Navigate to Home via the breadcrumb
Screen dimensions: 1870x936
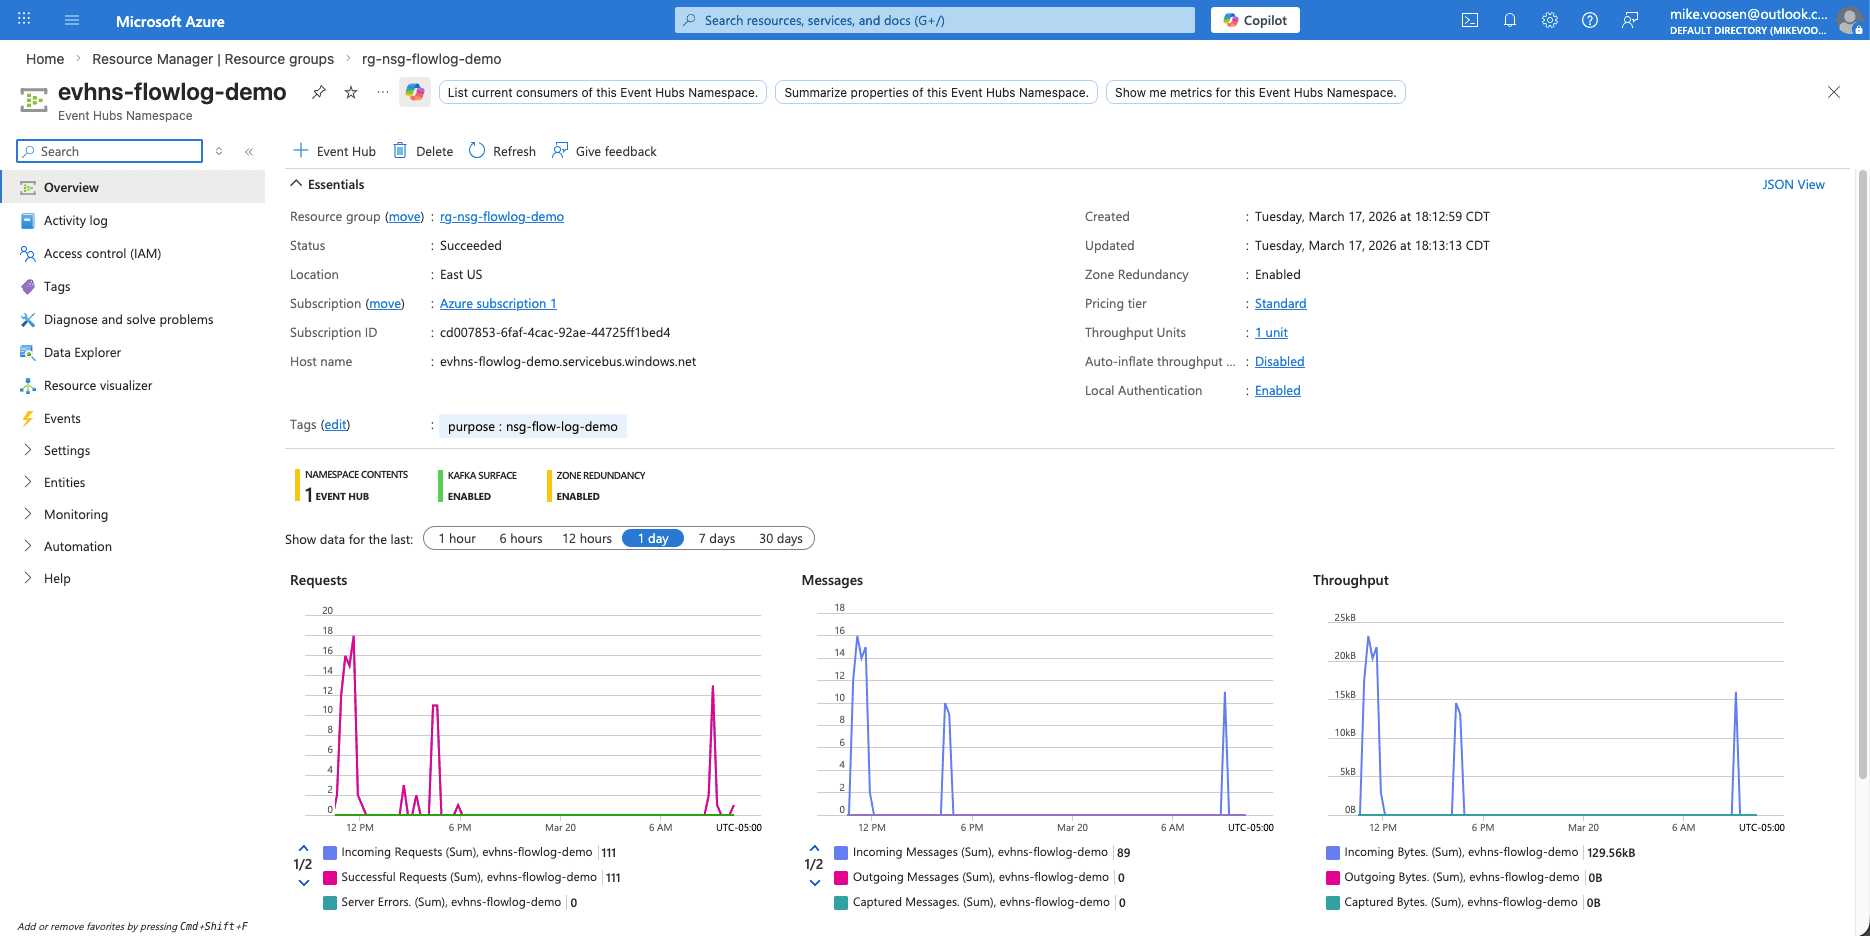tap(44, 59)
